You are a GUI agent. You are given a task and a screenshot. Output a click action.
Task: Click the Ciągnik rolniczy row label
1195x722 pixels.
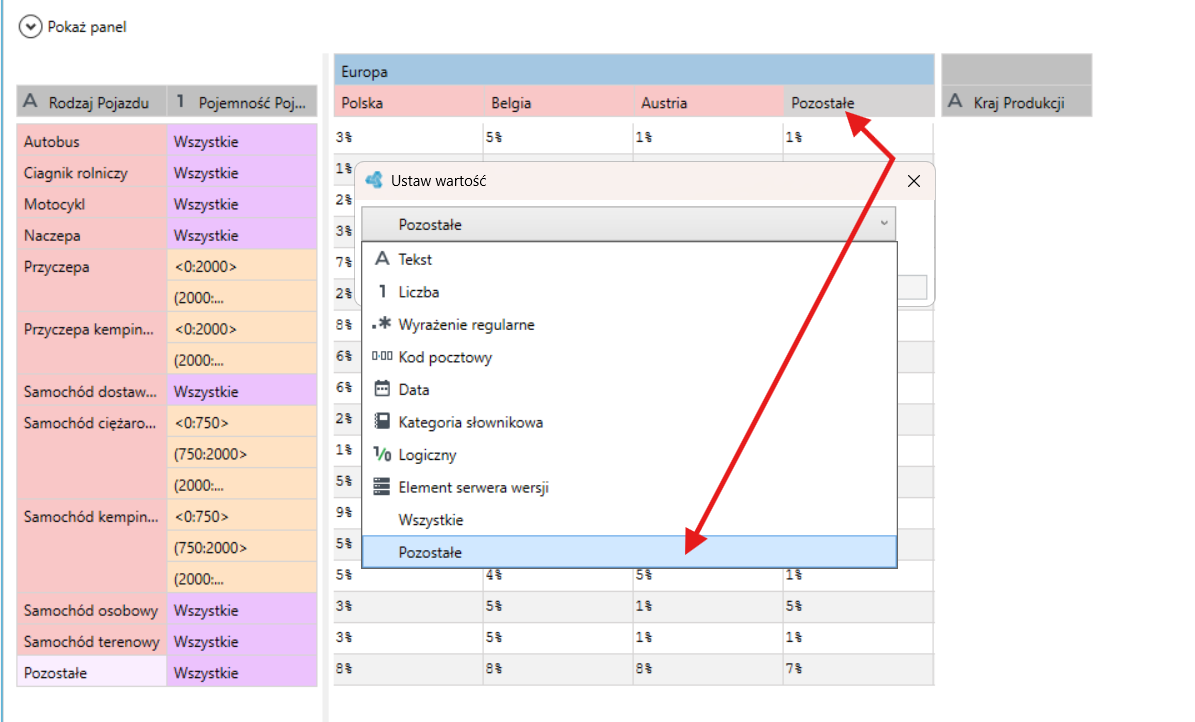[x=91, y=173]
